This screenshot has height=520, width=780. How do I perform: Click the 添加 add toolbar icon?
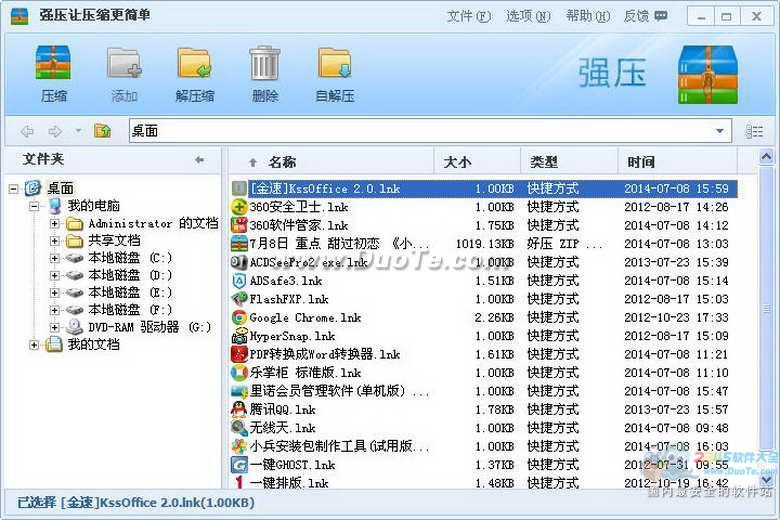(x=123, y=64)
